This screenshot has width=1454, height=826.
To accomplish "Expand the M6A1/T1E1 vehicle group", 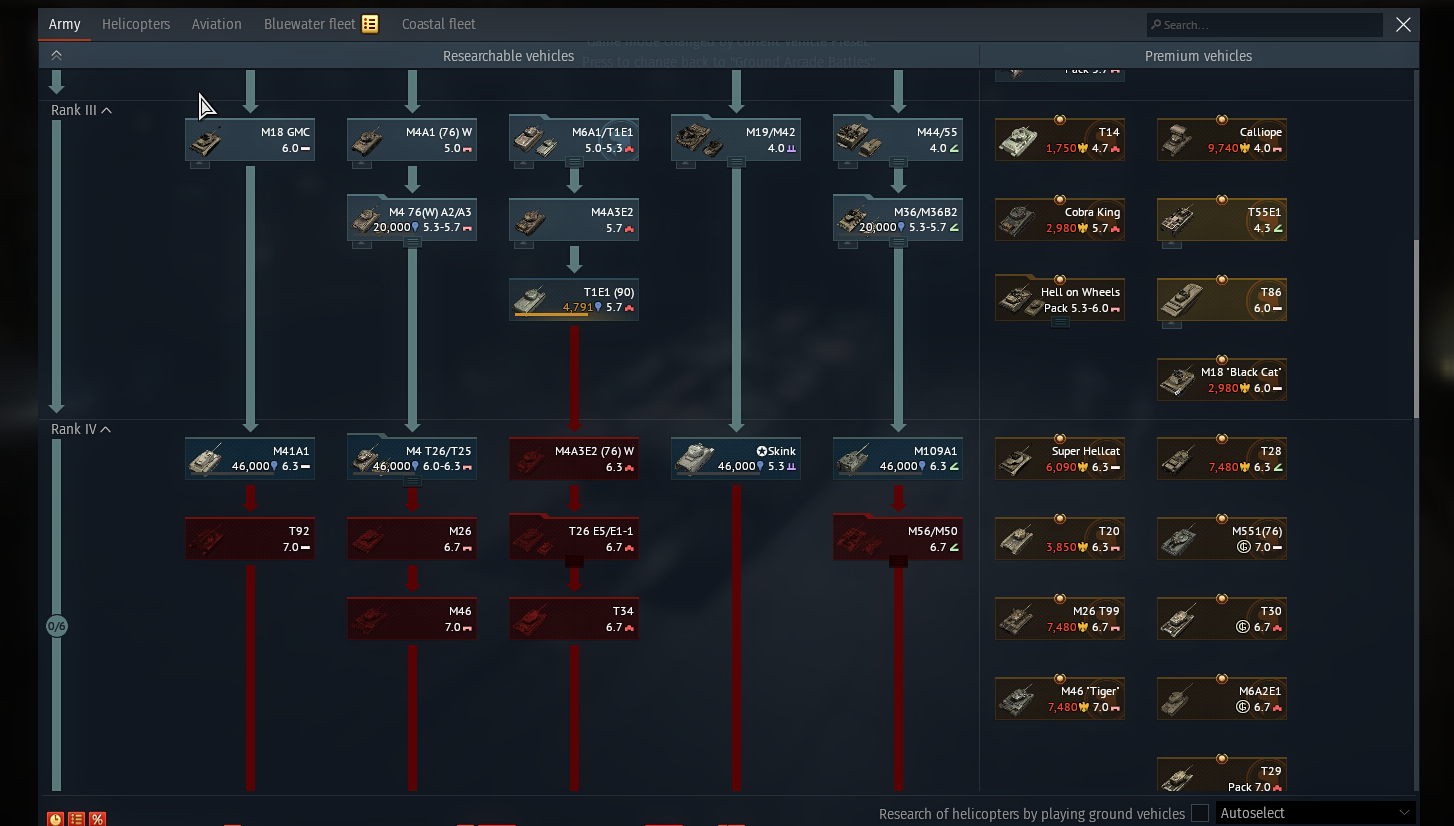I will pos(574,161).
